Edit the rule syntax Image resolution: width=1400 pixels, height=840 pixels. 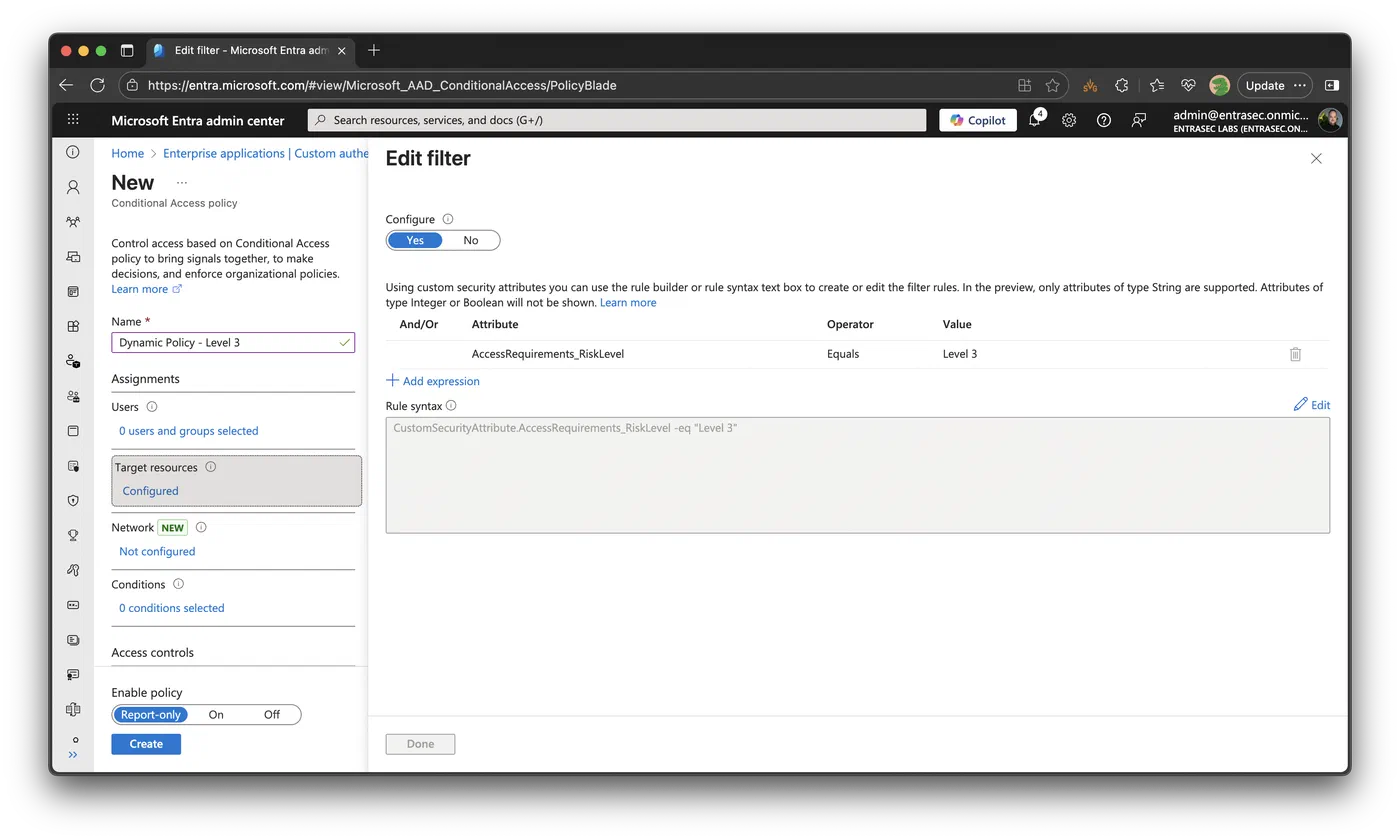click(1312, 405)
